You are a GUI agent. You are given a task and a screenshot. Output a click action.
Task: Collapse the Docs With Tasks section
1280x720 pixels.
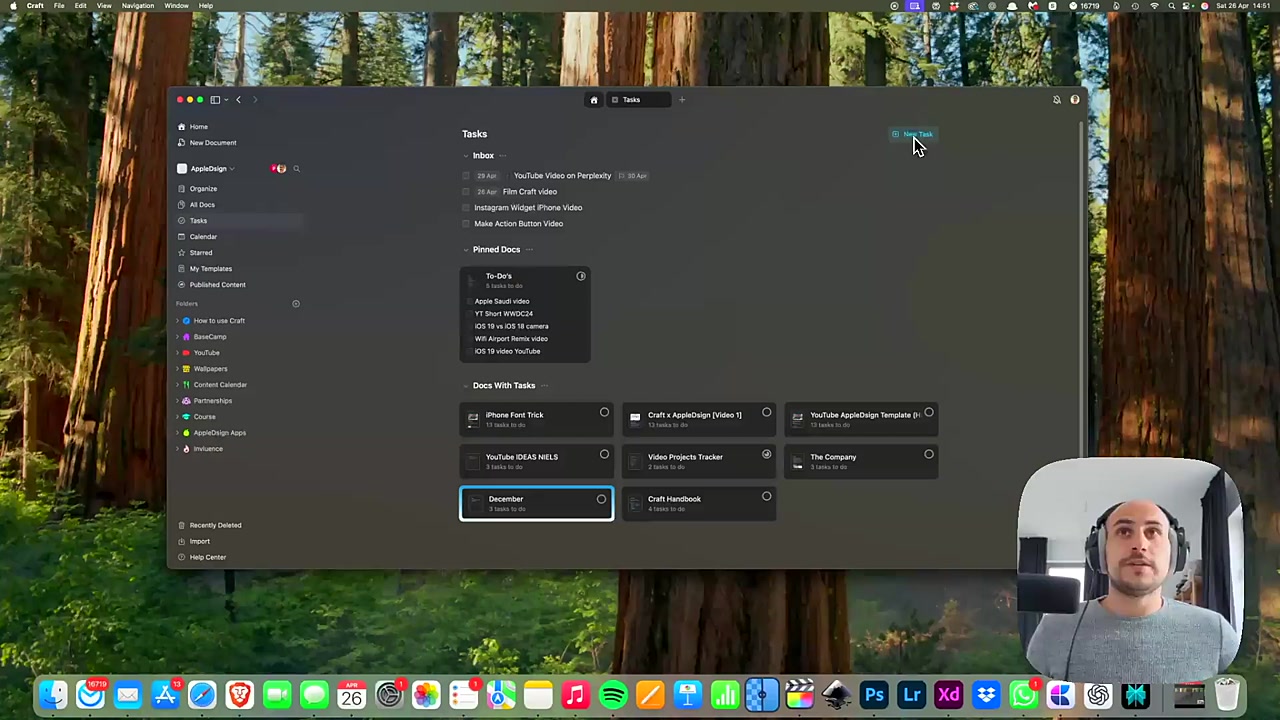[x=465, y=386]
